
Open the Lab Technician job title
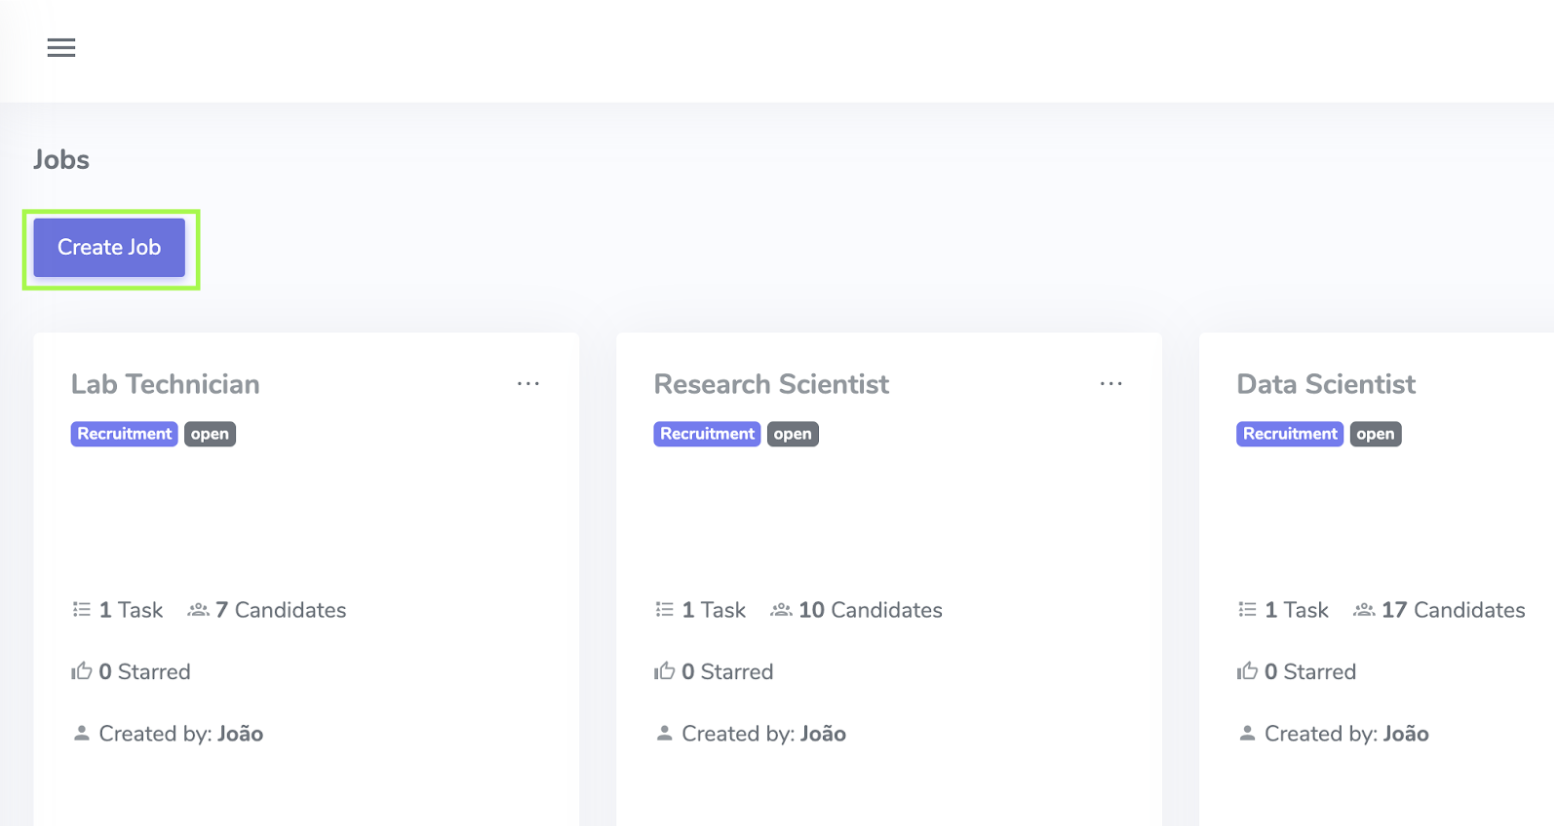coord(165,384)
